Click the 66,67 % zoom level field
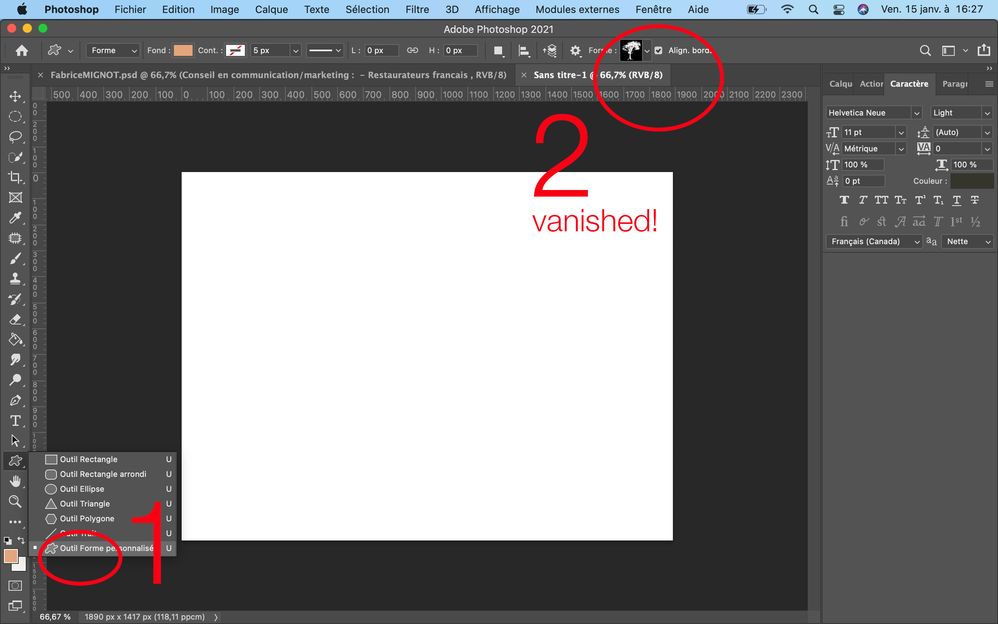The width and height of the screenshot is (998, 624). click(55, 617)
